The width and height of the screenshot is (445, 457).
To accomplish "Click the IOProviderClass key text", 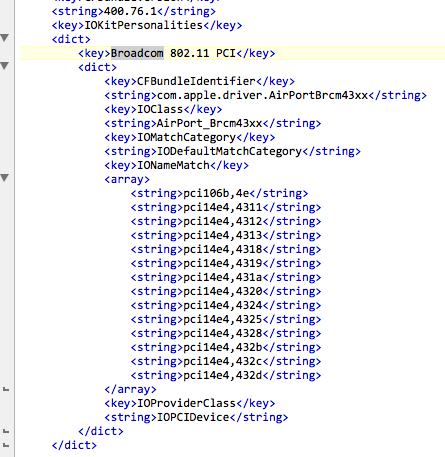I will (x=186, y=403).
